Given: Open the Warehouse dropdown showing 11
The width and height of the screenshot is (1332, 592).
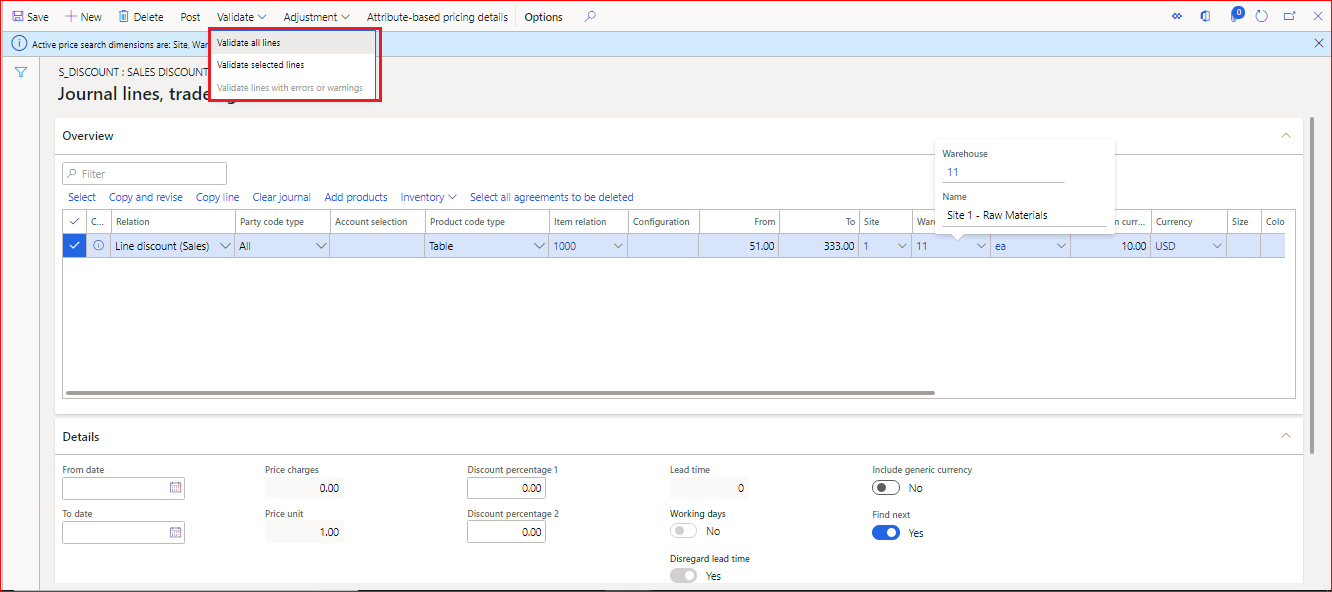Looking at the screenshot, I should tap(981, 246).
